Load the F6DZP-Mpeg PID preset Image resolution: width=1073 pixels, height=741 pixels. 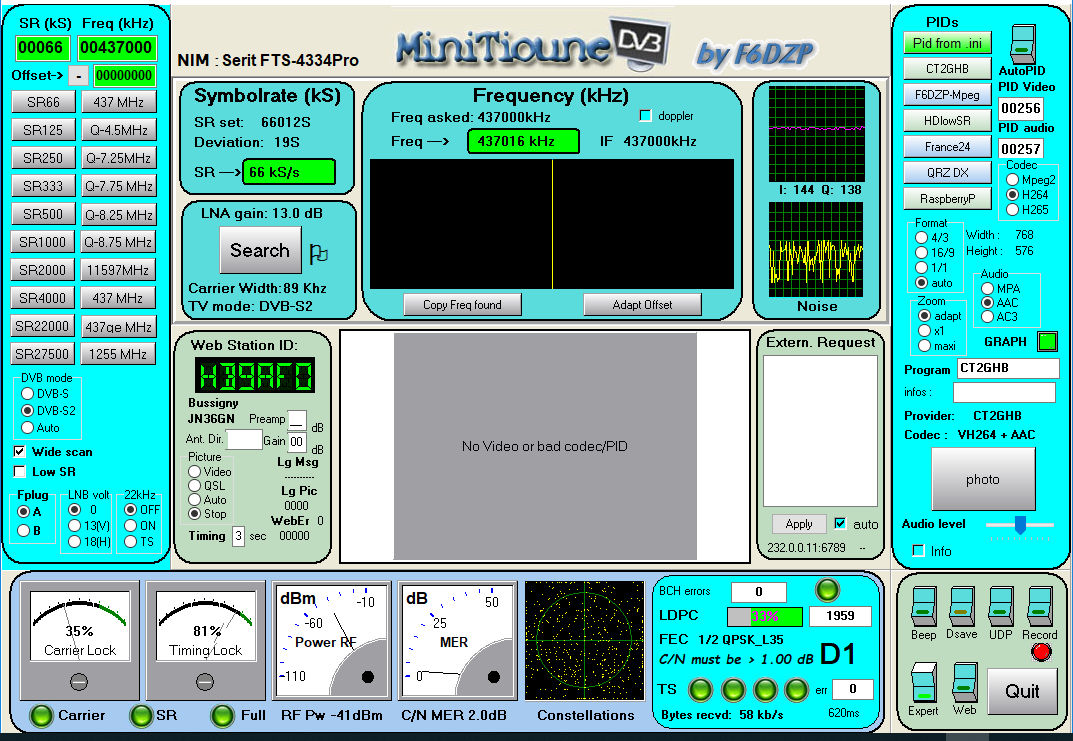coord(947,95)
